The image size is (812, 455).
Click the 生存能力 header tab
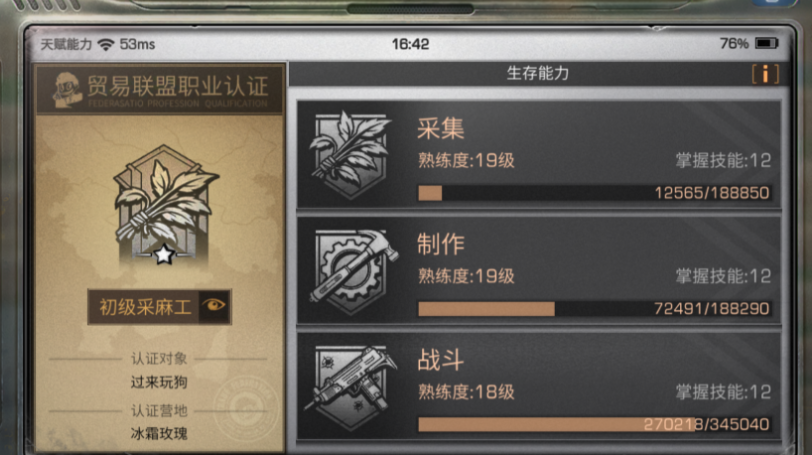pyautogui.click(x=538, y=74)
